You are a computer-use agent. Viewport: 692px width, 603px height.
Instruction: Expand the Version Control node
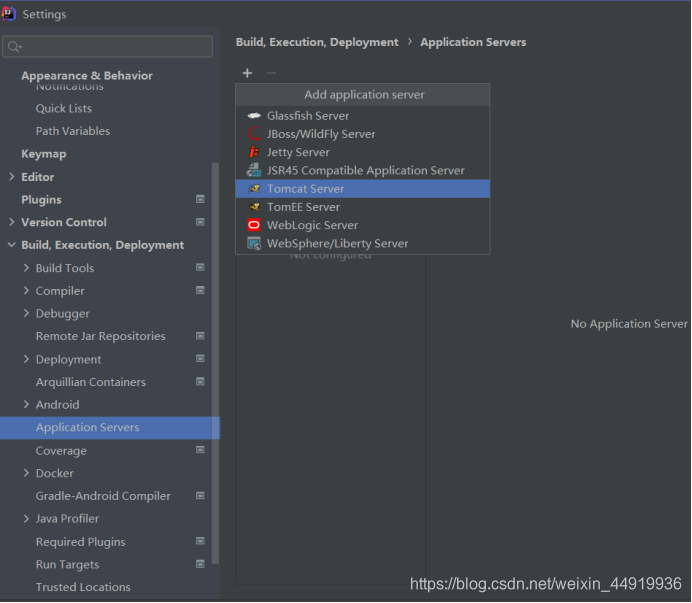[x=11, y=222]
